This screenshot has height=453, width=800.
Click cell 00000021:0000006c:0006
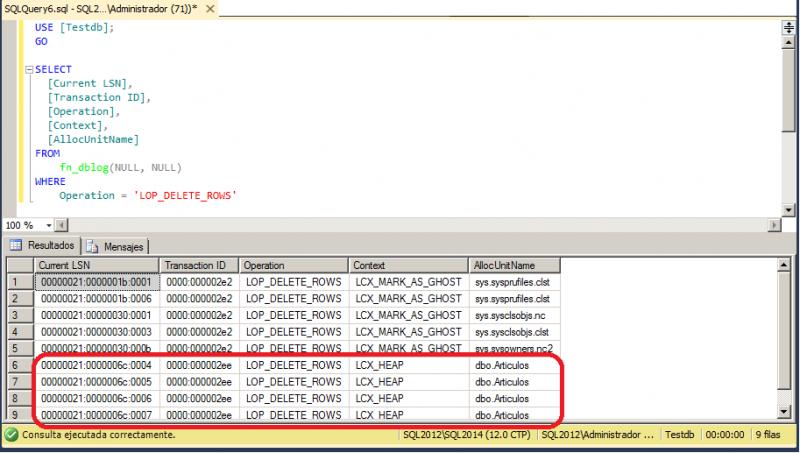point(97,398)
